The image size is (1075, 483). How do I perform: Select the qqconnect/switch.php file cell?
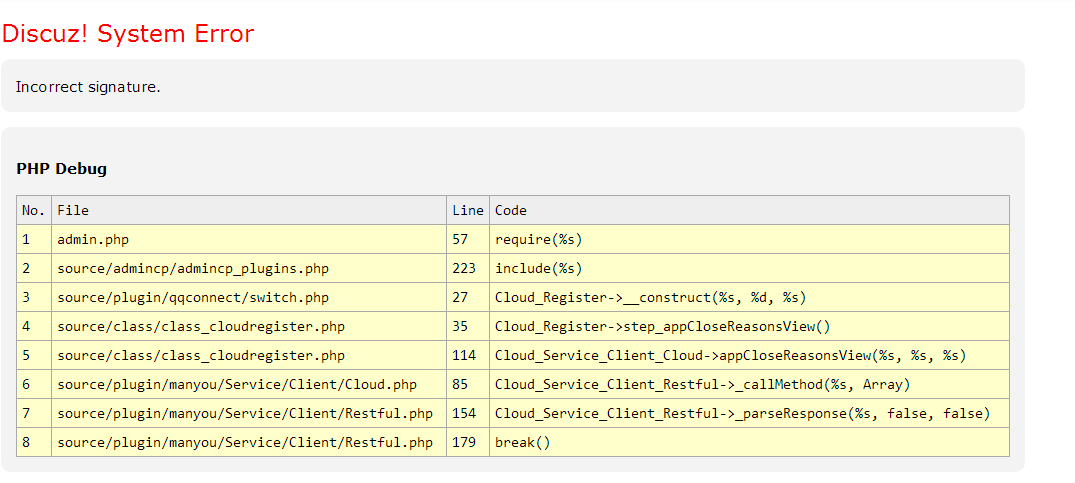(193, 297)
